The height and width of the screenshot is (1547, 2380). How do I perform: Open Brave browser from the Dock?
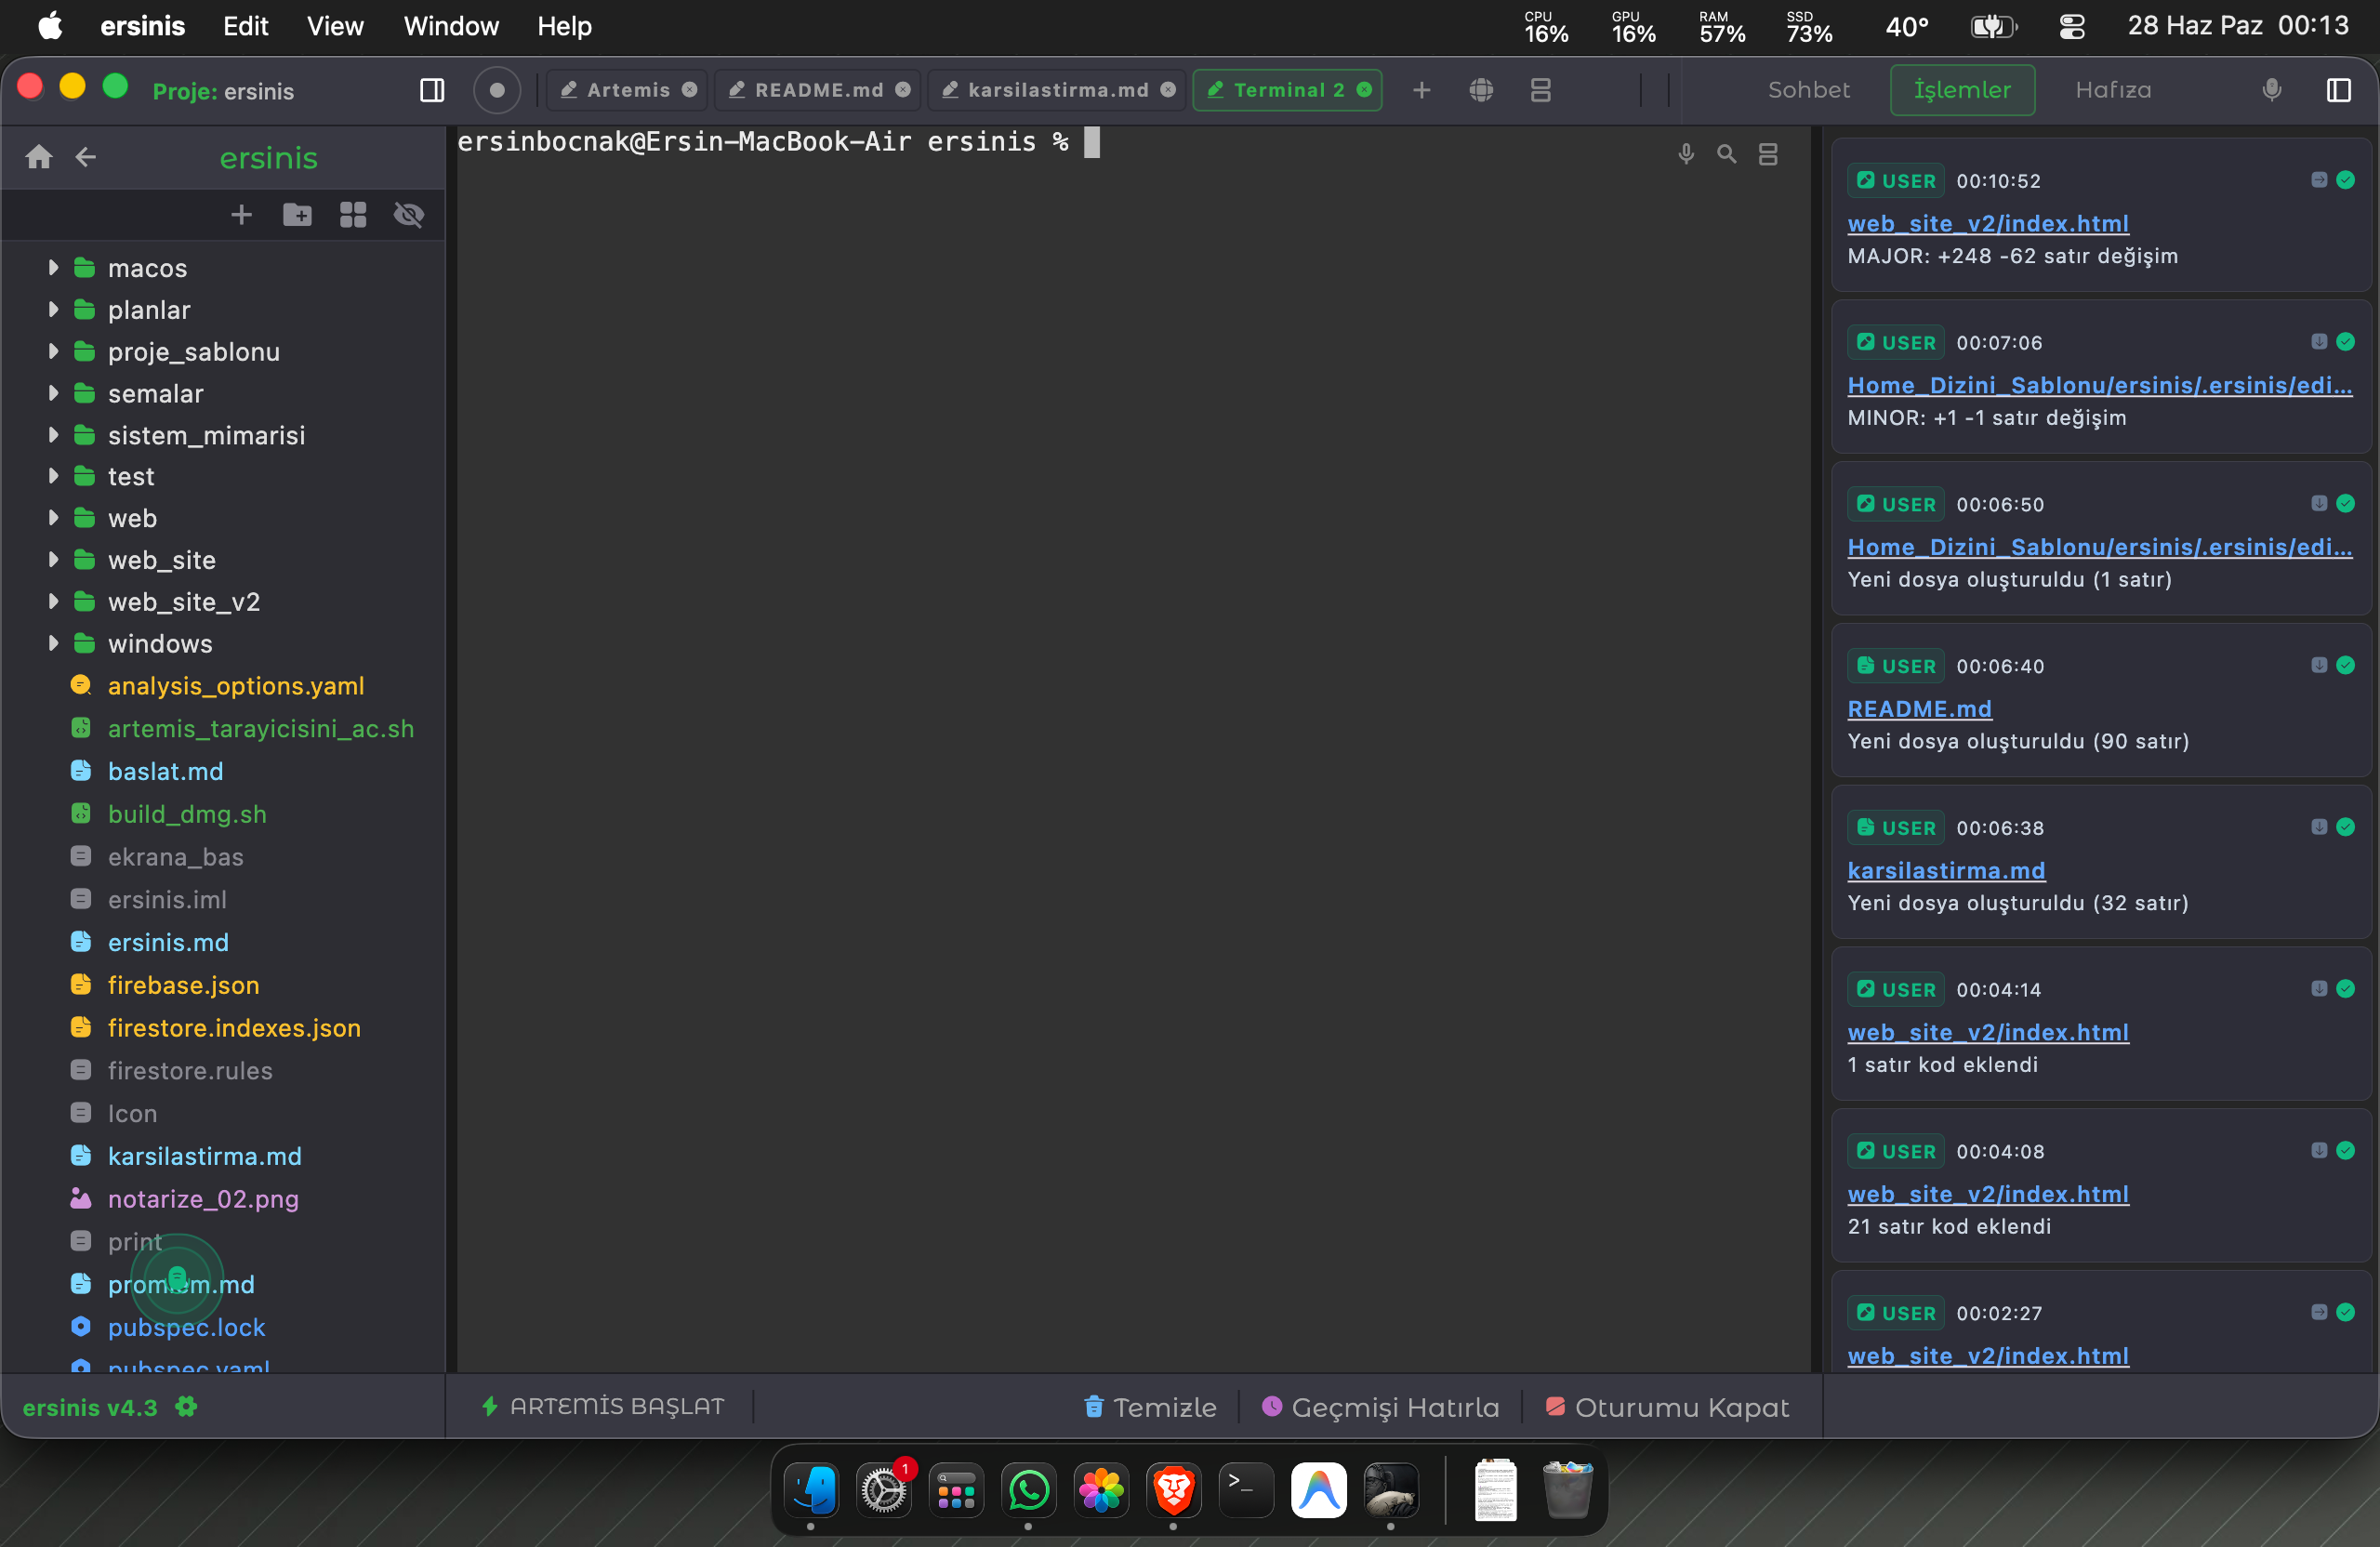coord(1173,1490)
